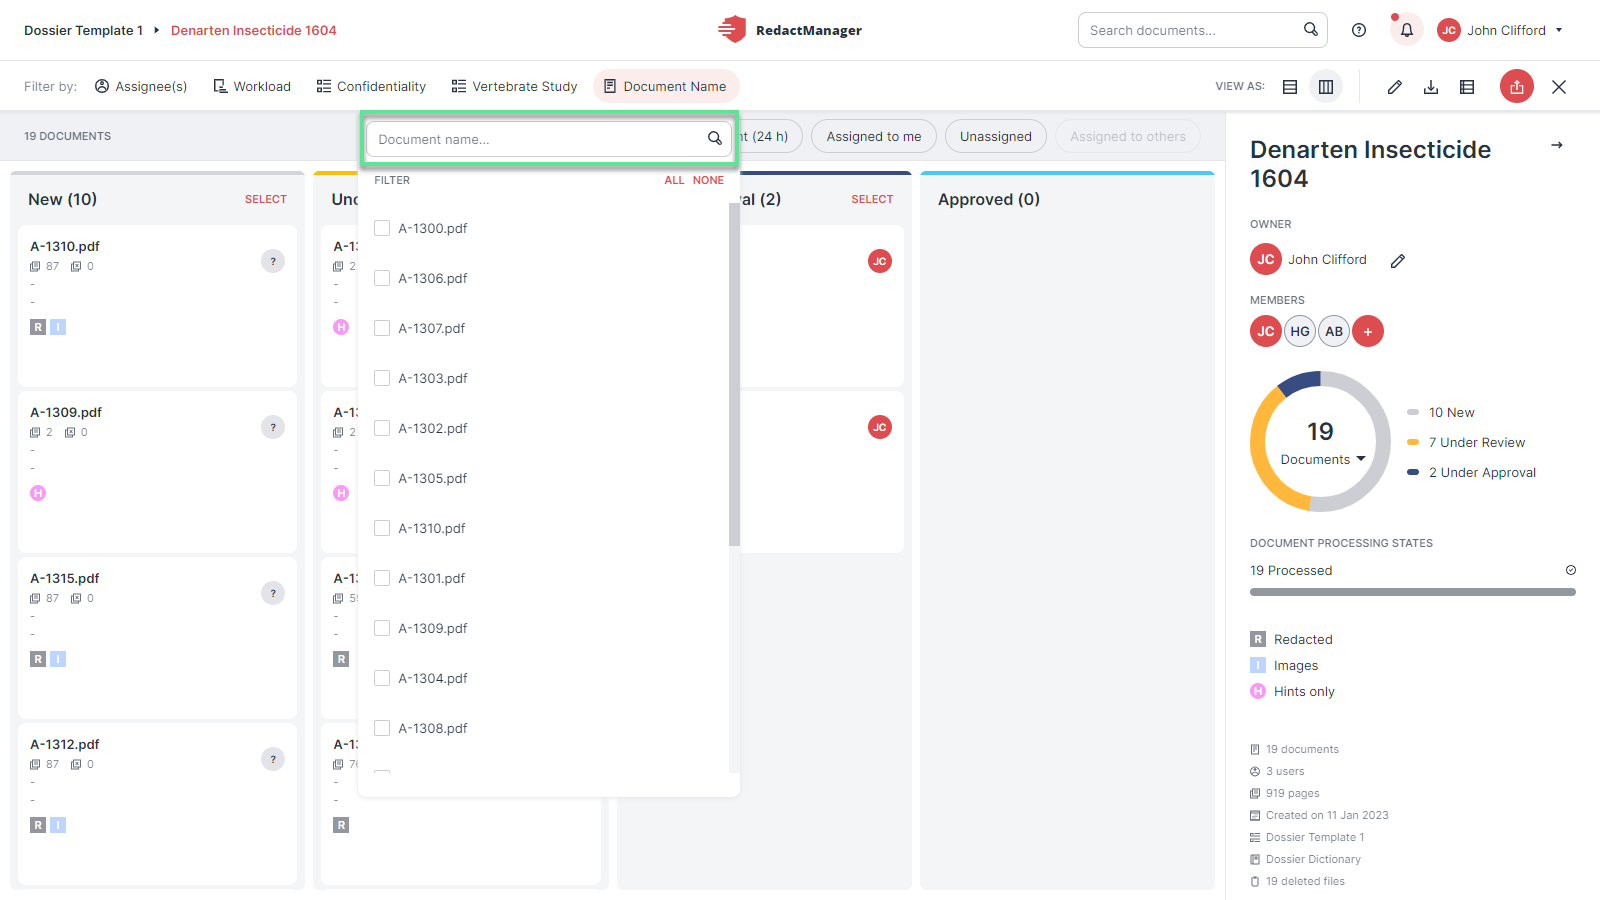
Task: Check the A-1309.pdf filter checkbox
Action: pyautogui.click(x=382, y=628)
